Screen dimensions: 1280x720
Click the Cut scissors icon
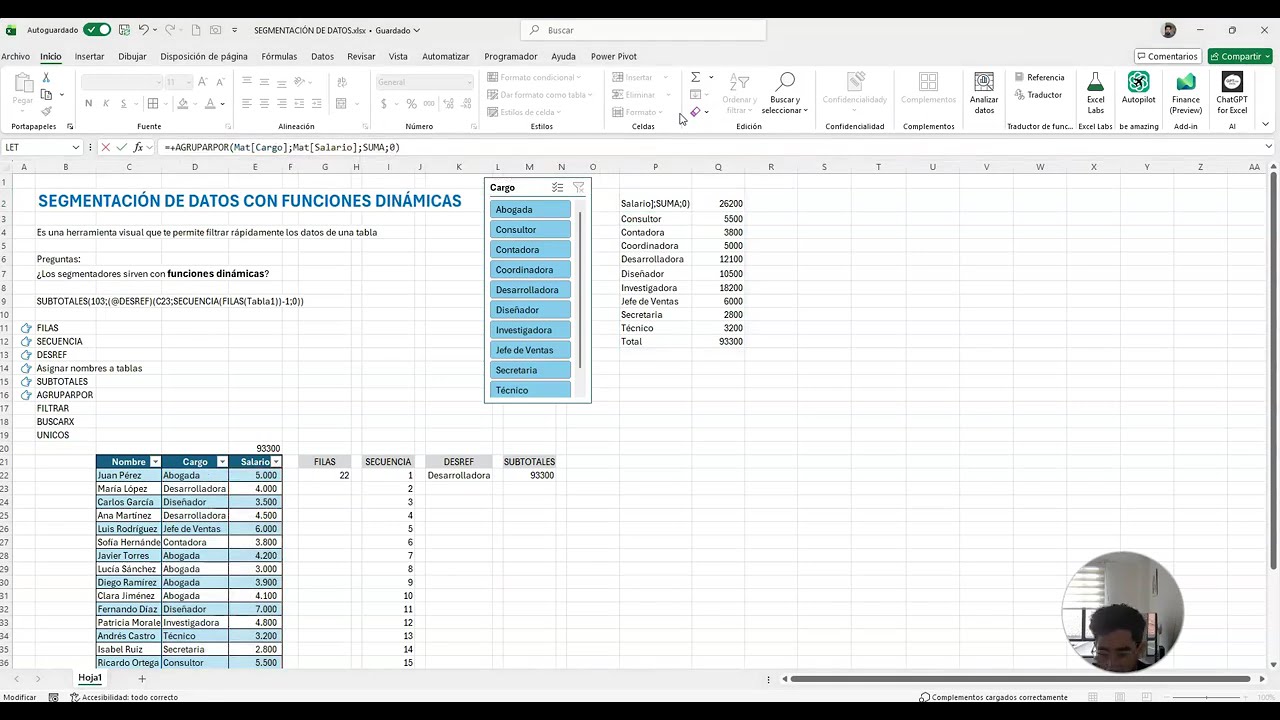pos(46,78)
